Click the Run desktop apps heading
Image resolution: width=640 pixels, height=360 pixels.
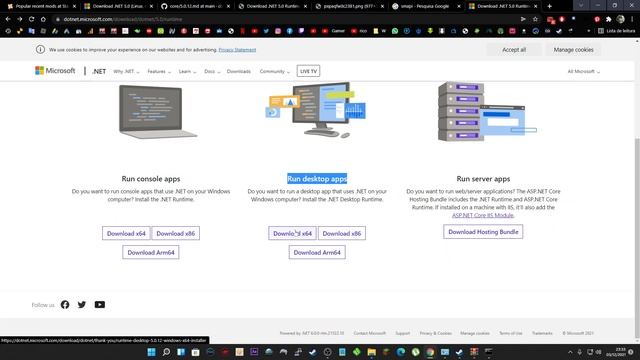click(x=317, y=179)
